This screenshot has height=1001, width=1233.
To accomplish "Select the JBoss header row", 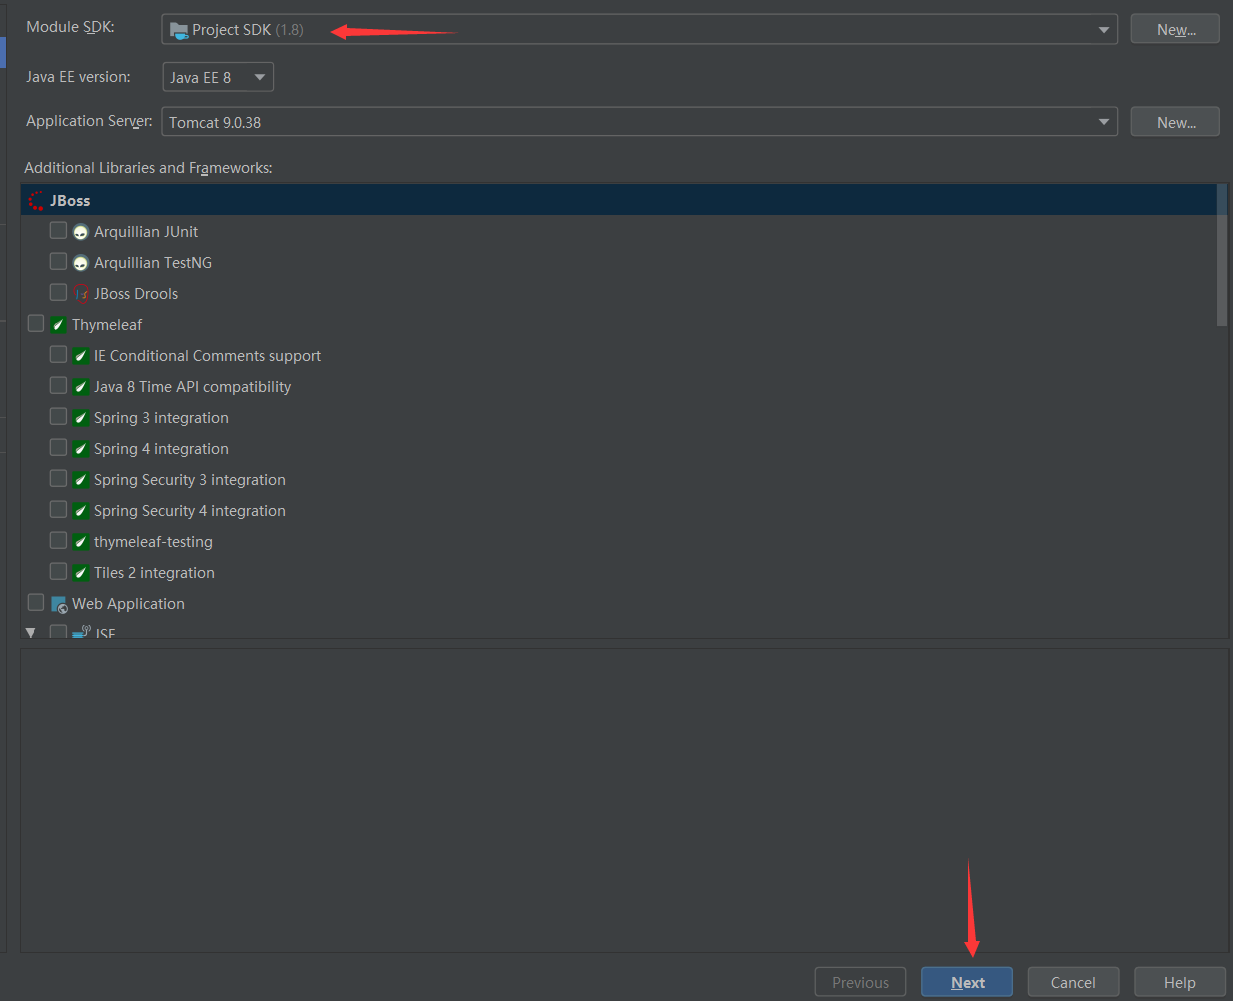I will click(x=619, y=200).
